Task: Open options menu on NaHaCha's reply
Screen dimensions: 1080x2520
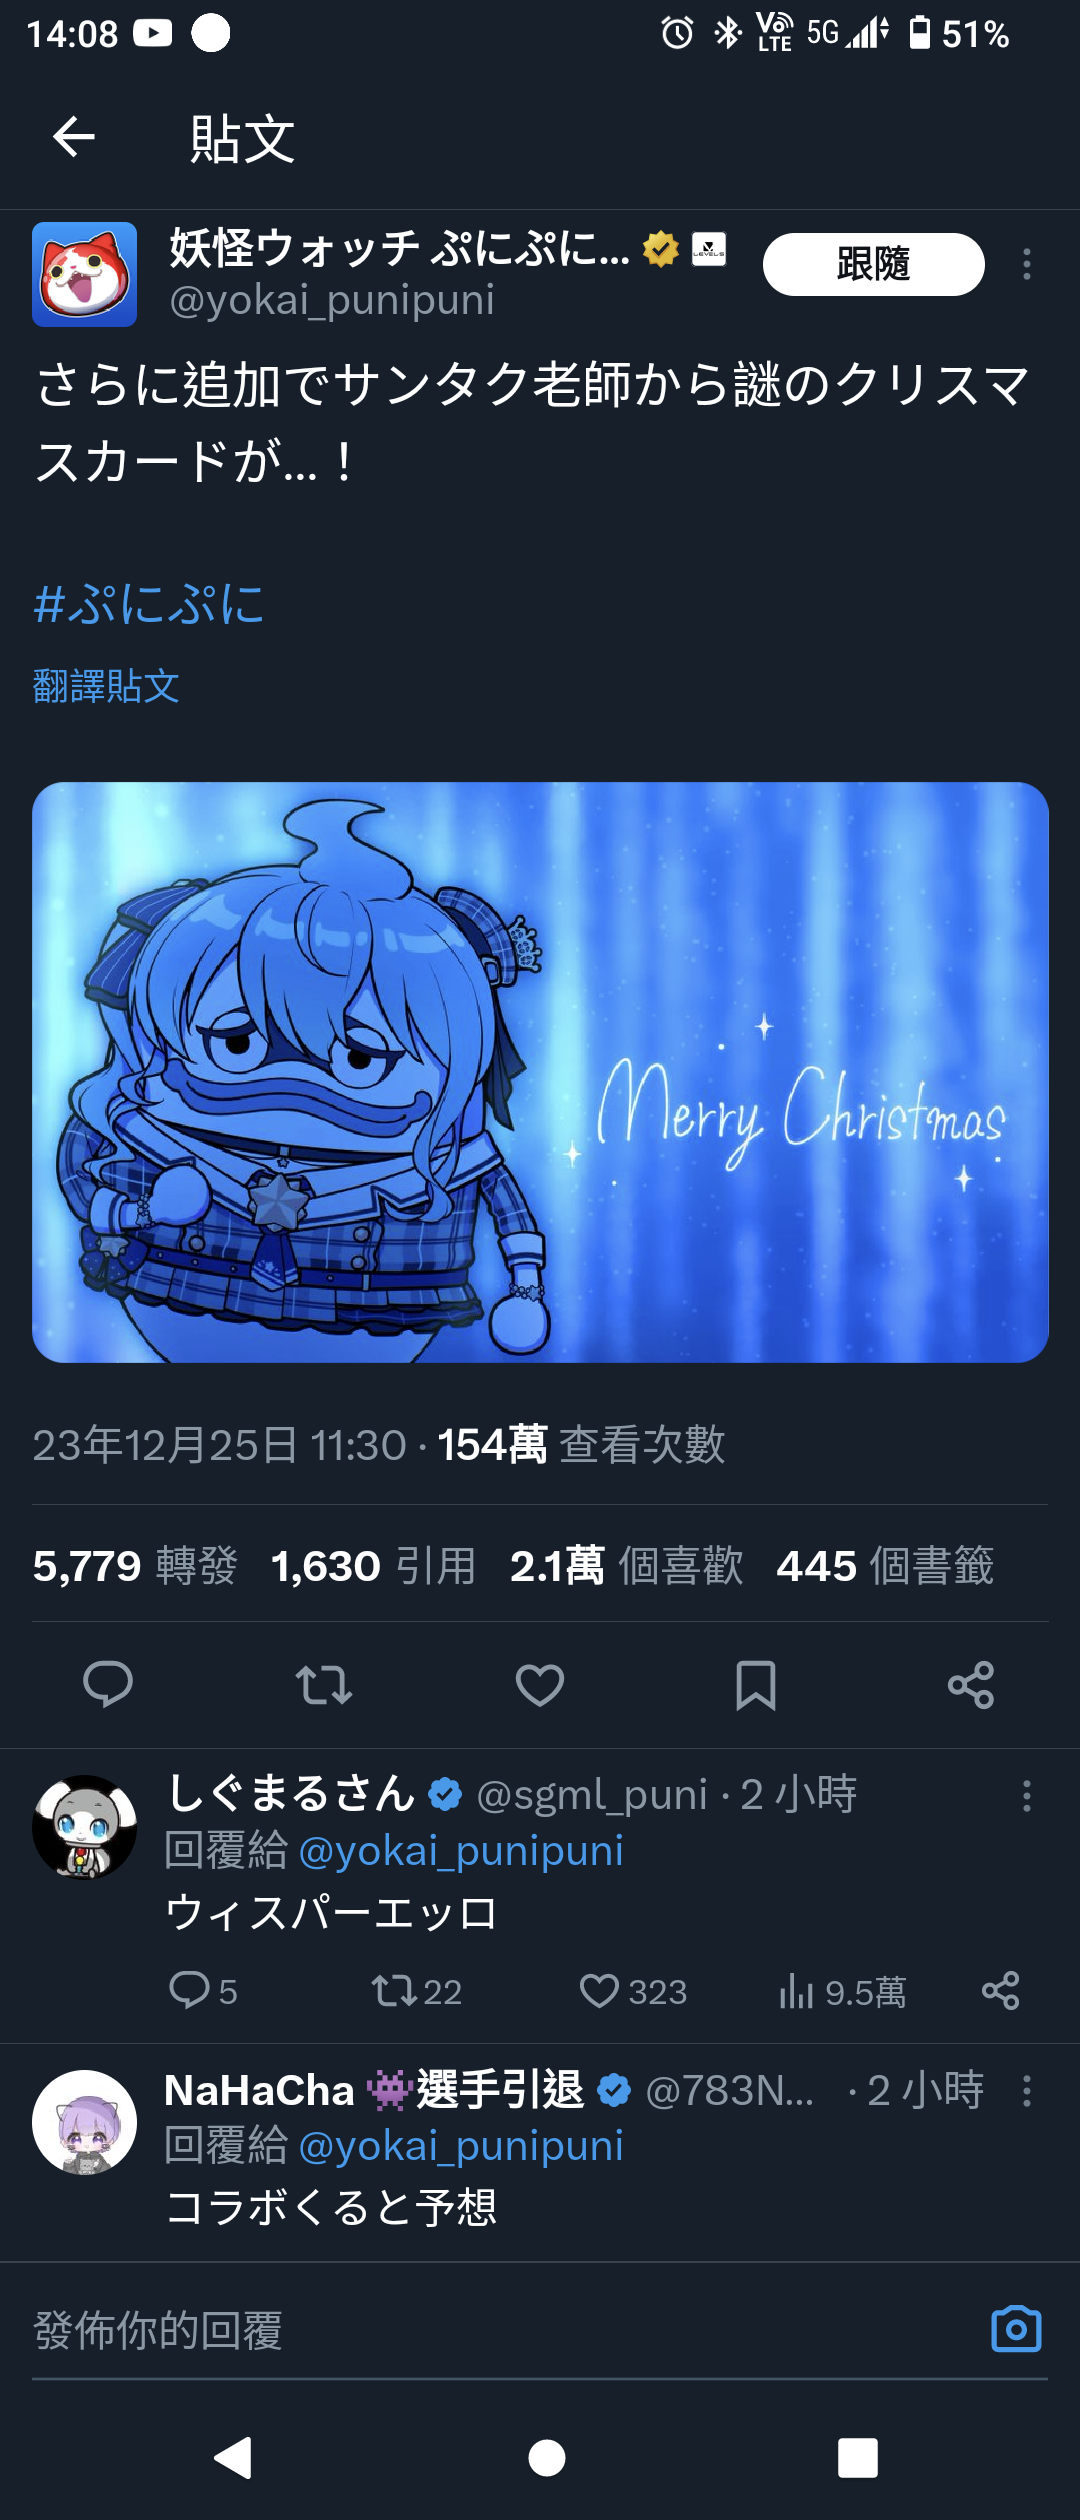Action: tap(1026, 2091)
